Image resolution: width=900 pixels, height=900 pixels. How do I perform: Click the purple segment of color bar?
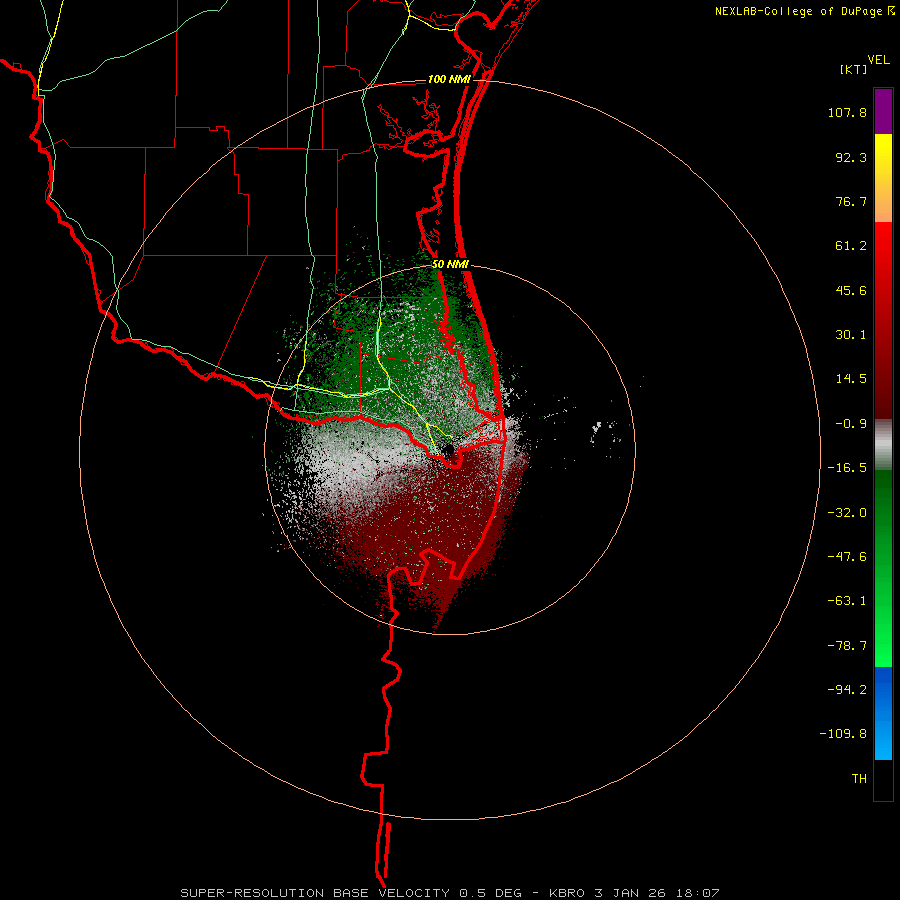click(883, 111)
